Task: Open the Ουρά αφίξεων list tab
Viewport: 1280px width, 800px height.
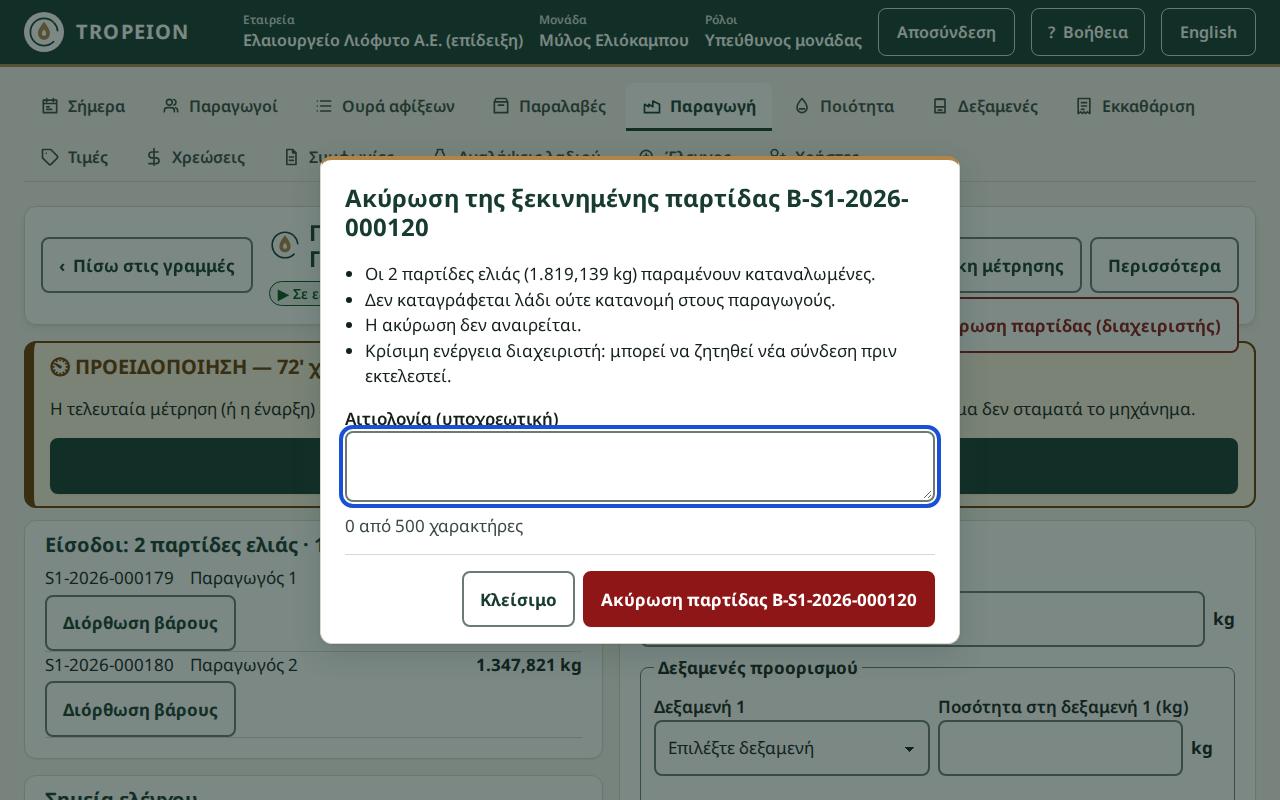Action: [384, 106]
